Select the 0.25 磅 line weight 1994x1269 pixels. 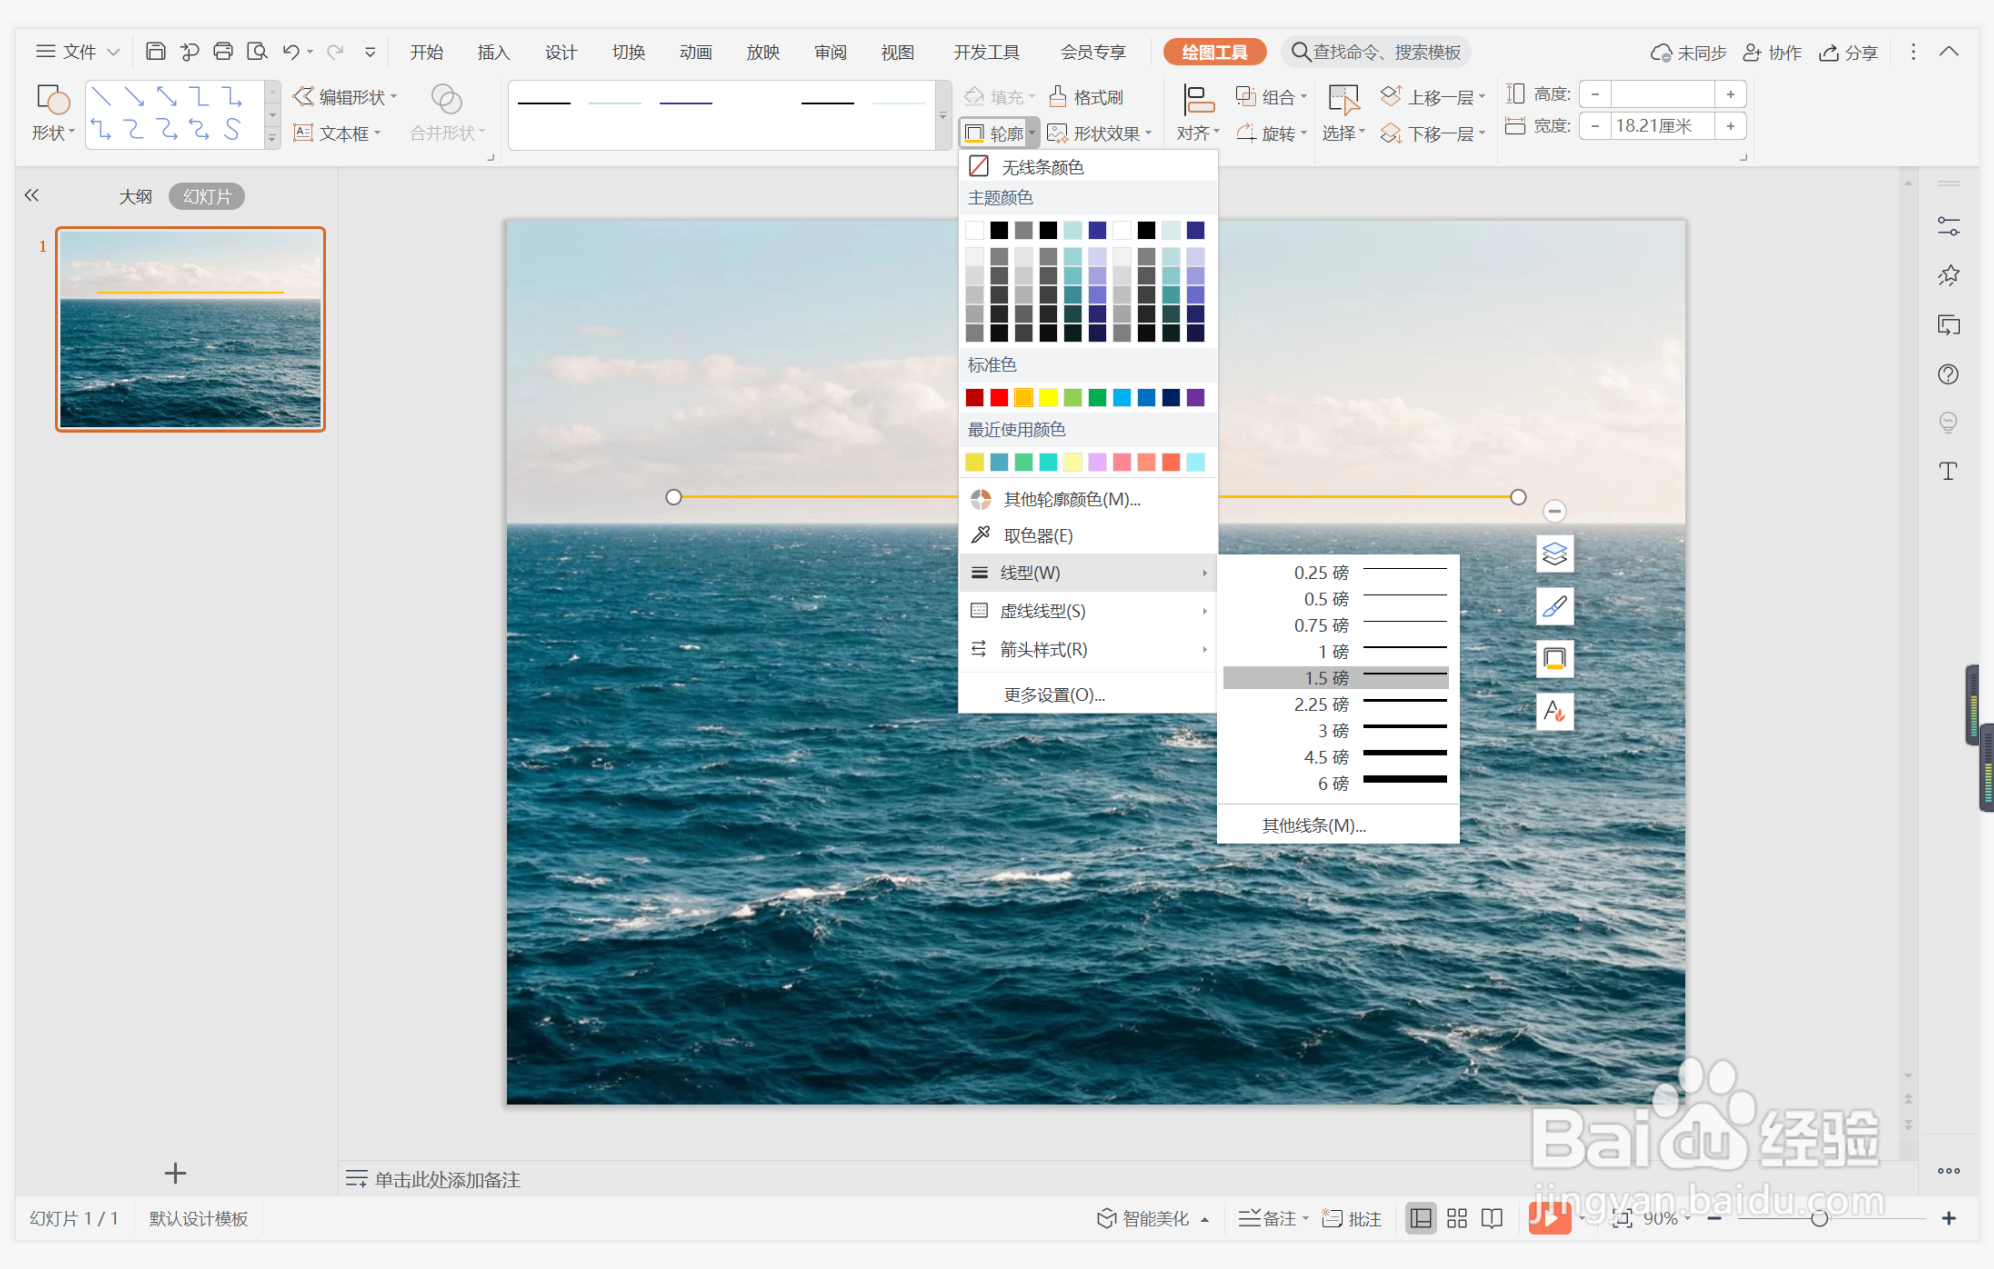pyautogui.click(x=1336, y=572)
